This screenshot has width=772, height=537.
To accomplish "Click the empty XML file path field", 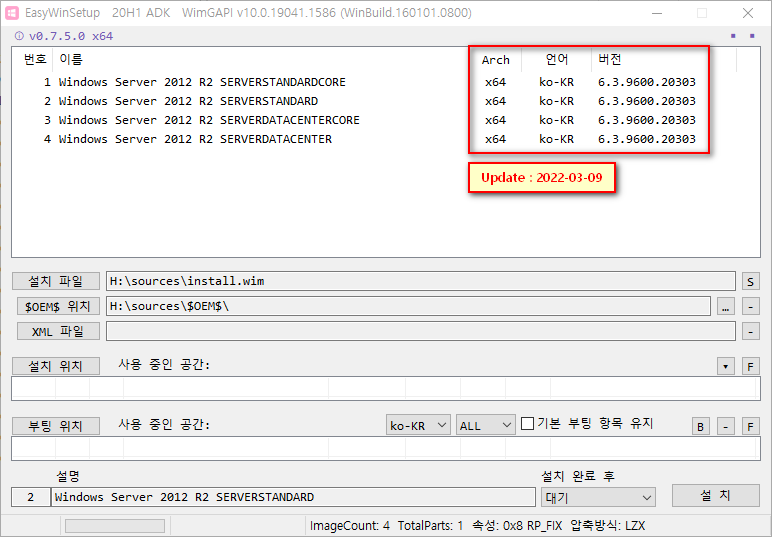I will 420,331.
